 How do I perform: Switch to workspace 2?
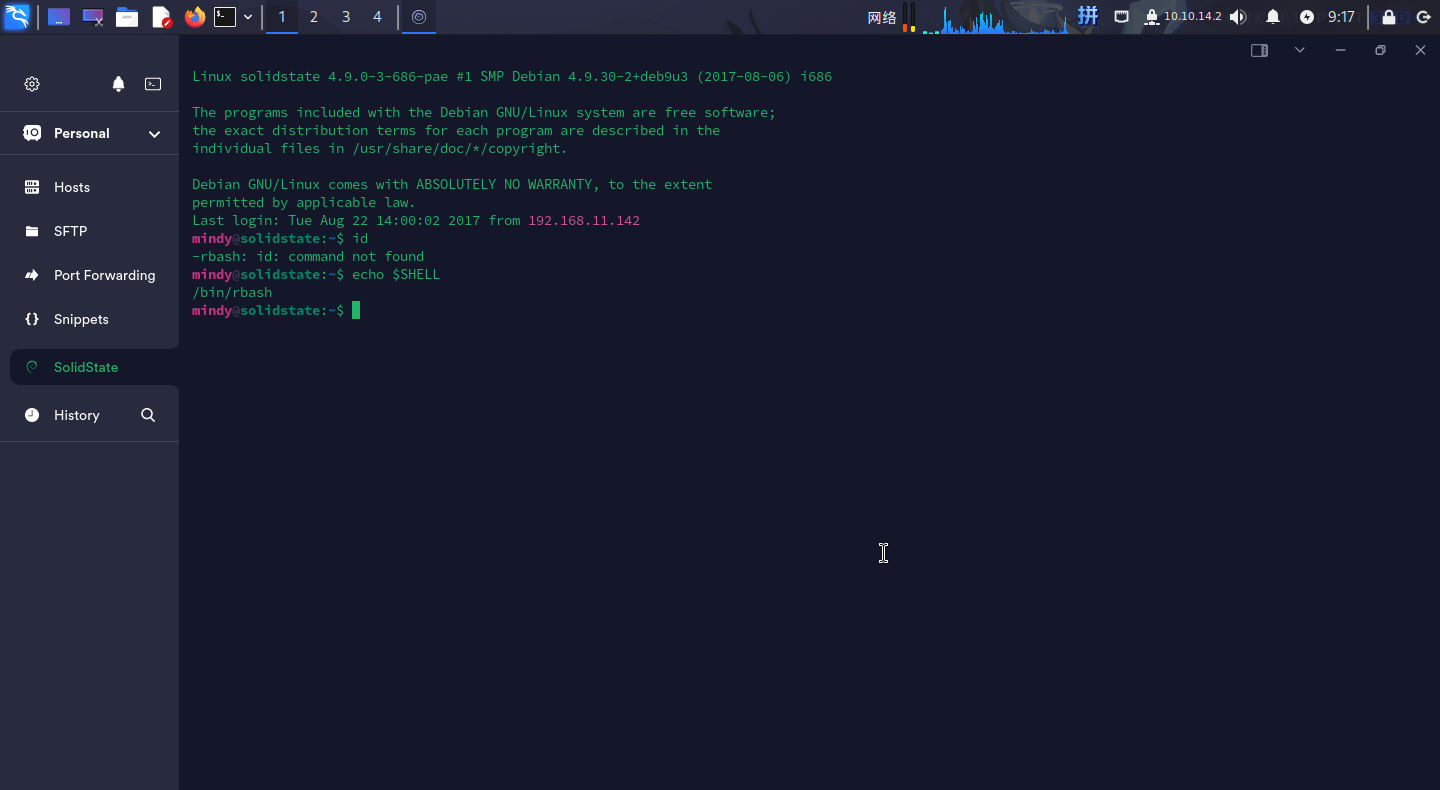tap(314, 17)
